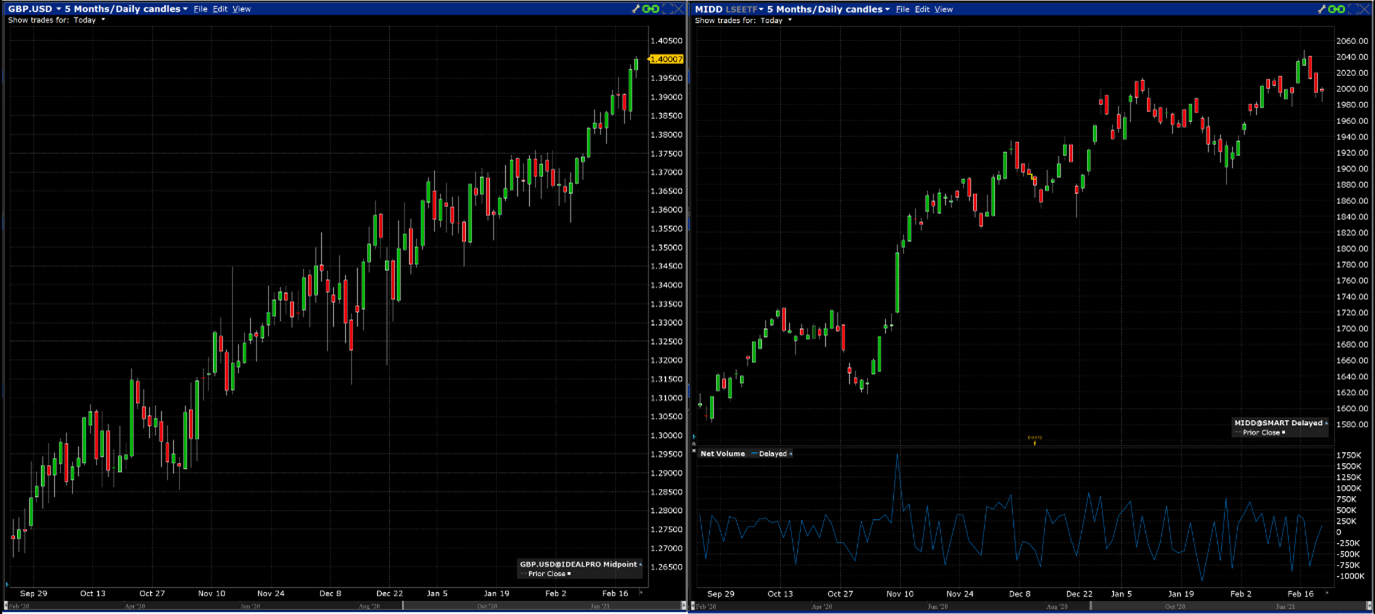Expand the GBP.USD symbol dropdown
The height and width of the screenshot is (614, 1375).
[x=32, y=9]
